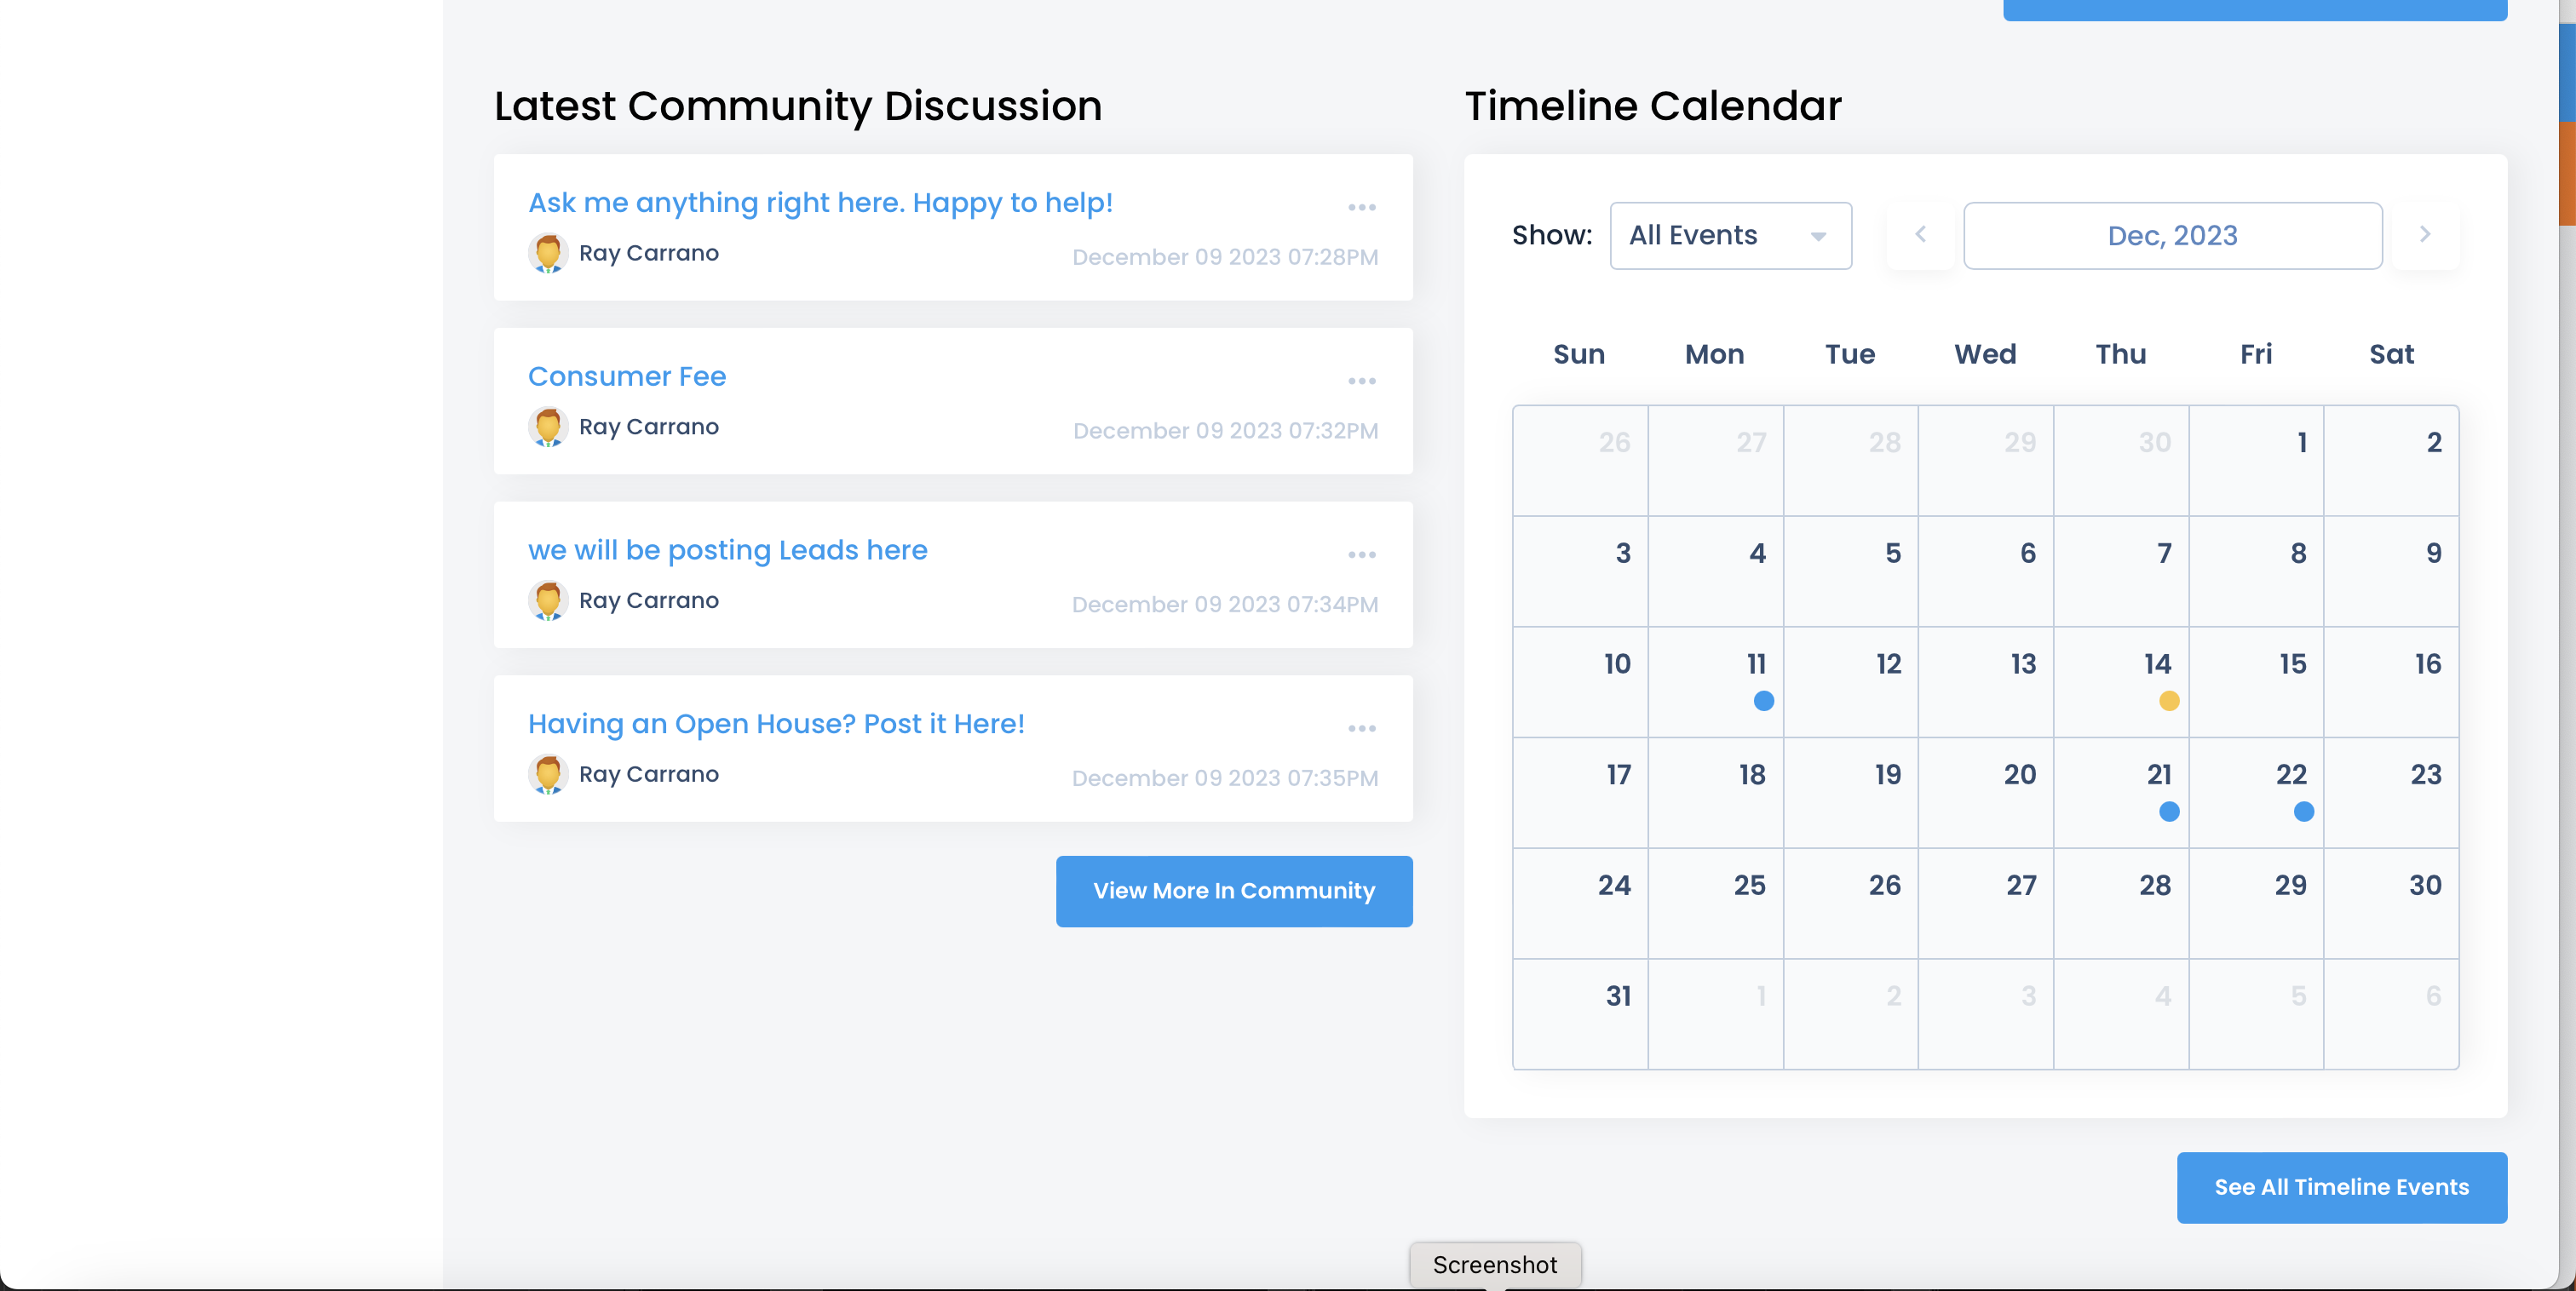Click the Timeline Calendar heading
This screenshot has width=2576, height=1291.
coord(1653,106)
